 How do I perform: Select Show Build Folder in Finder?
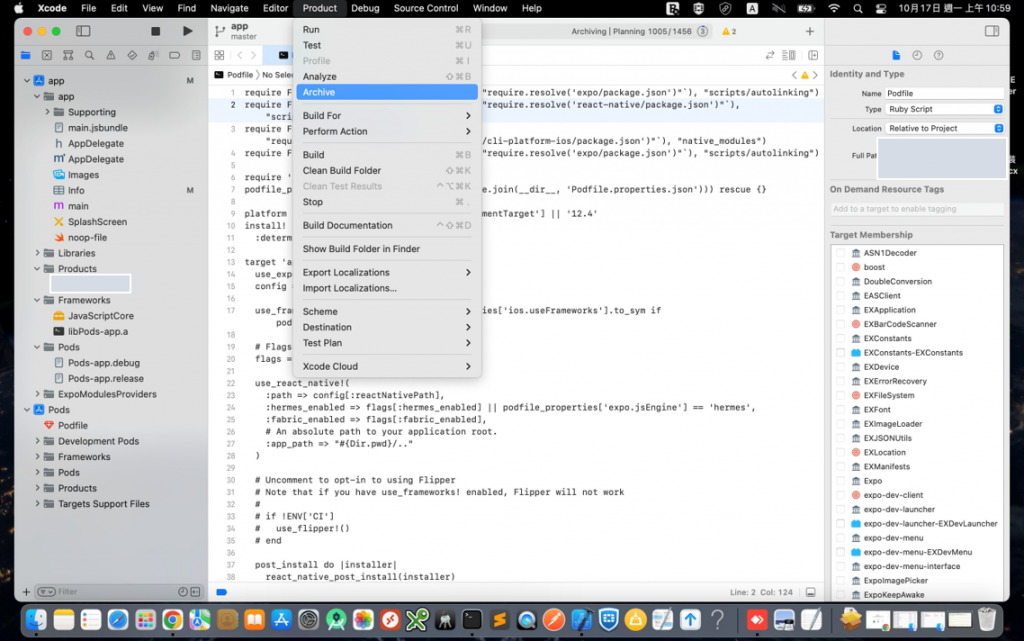tap(387, 249)
